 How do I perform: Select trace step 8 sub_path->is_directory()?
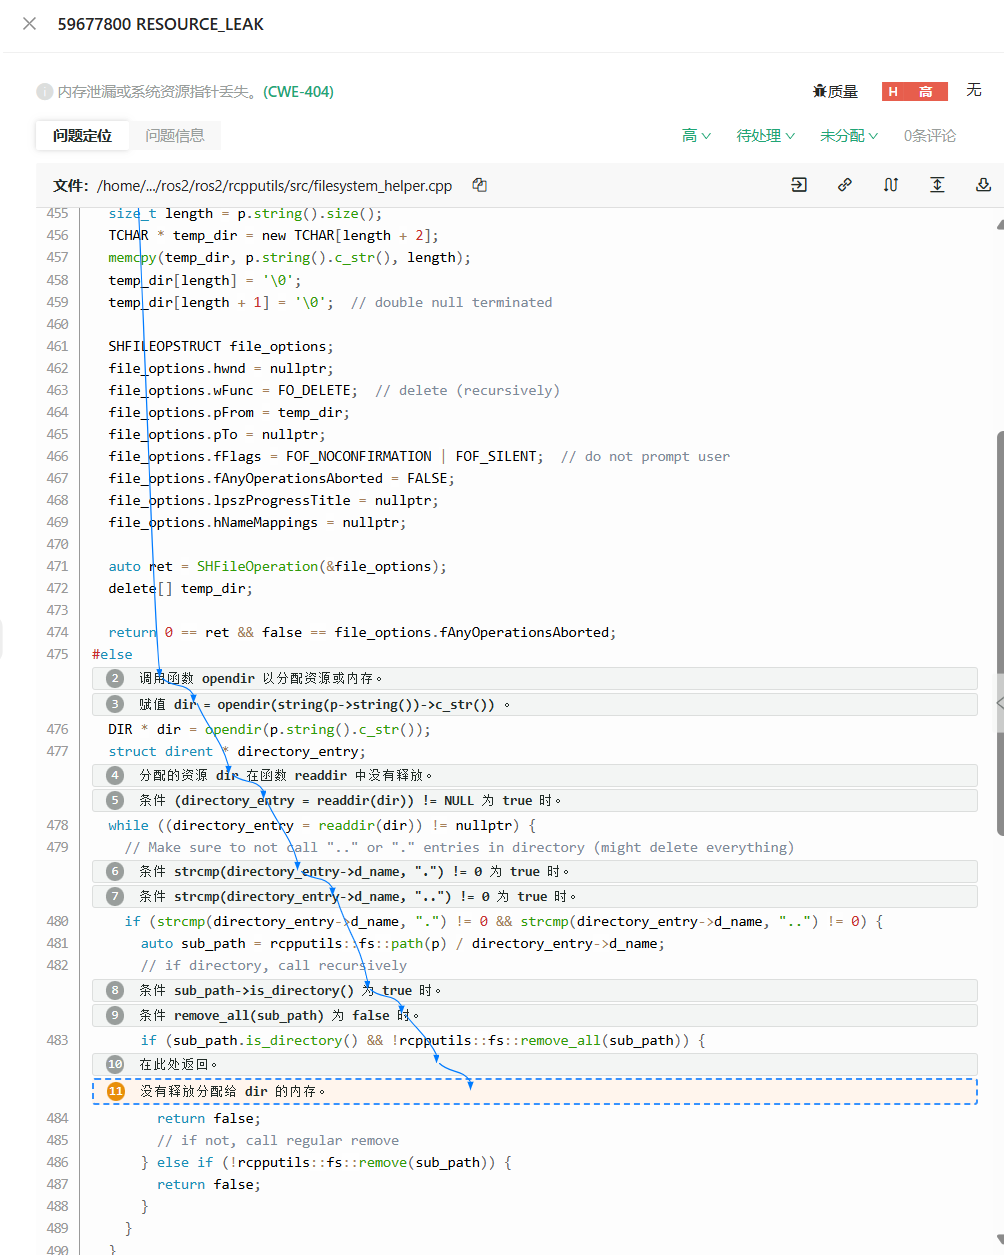535,990
